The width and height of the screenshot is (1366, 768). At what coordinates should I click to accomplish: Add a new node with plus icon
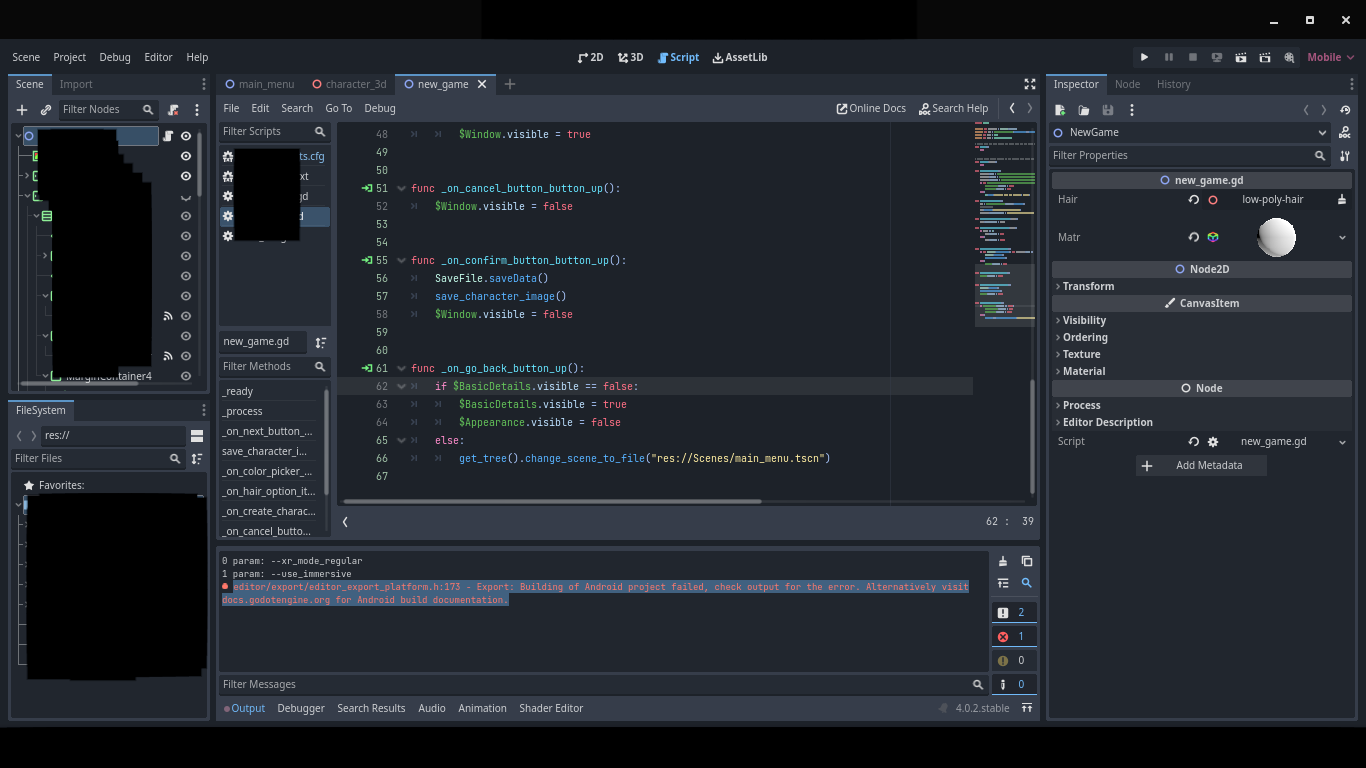22,109
